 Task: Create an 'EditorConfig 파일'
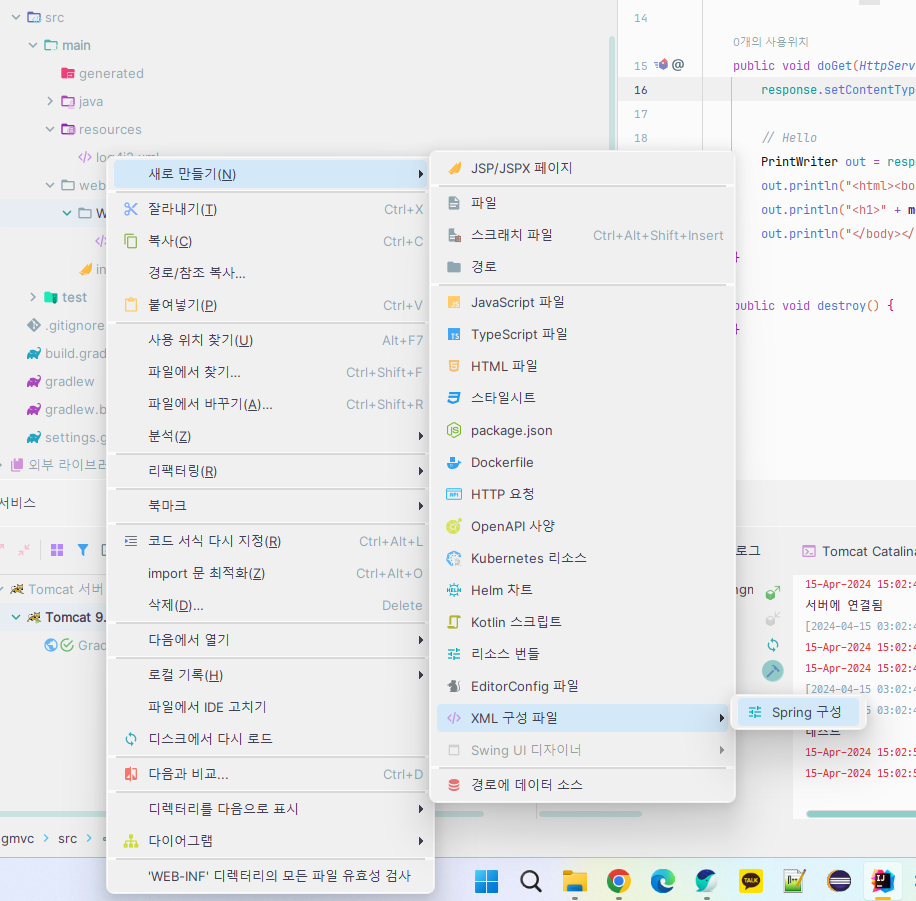click(582, 686)
